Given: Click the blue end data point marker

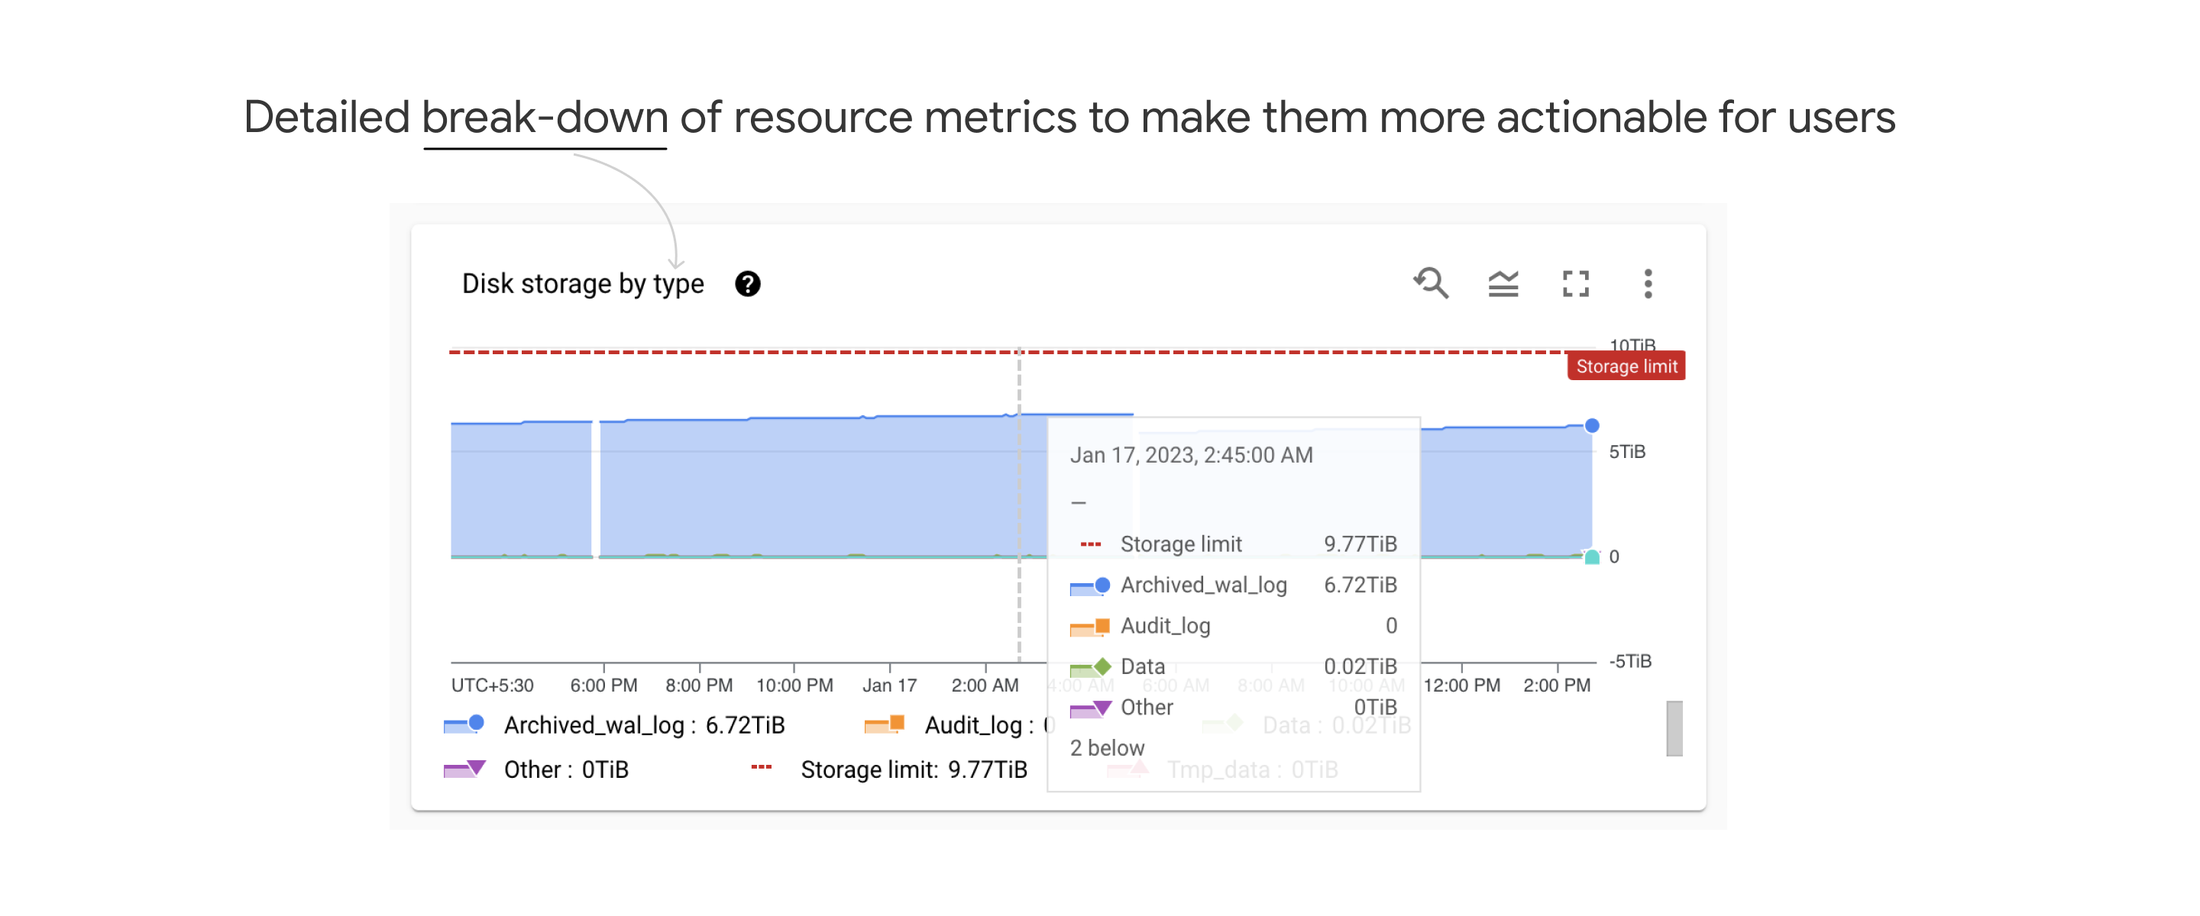Looking at the screenshot, I should pos(1592,426).
